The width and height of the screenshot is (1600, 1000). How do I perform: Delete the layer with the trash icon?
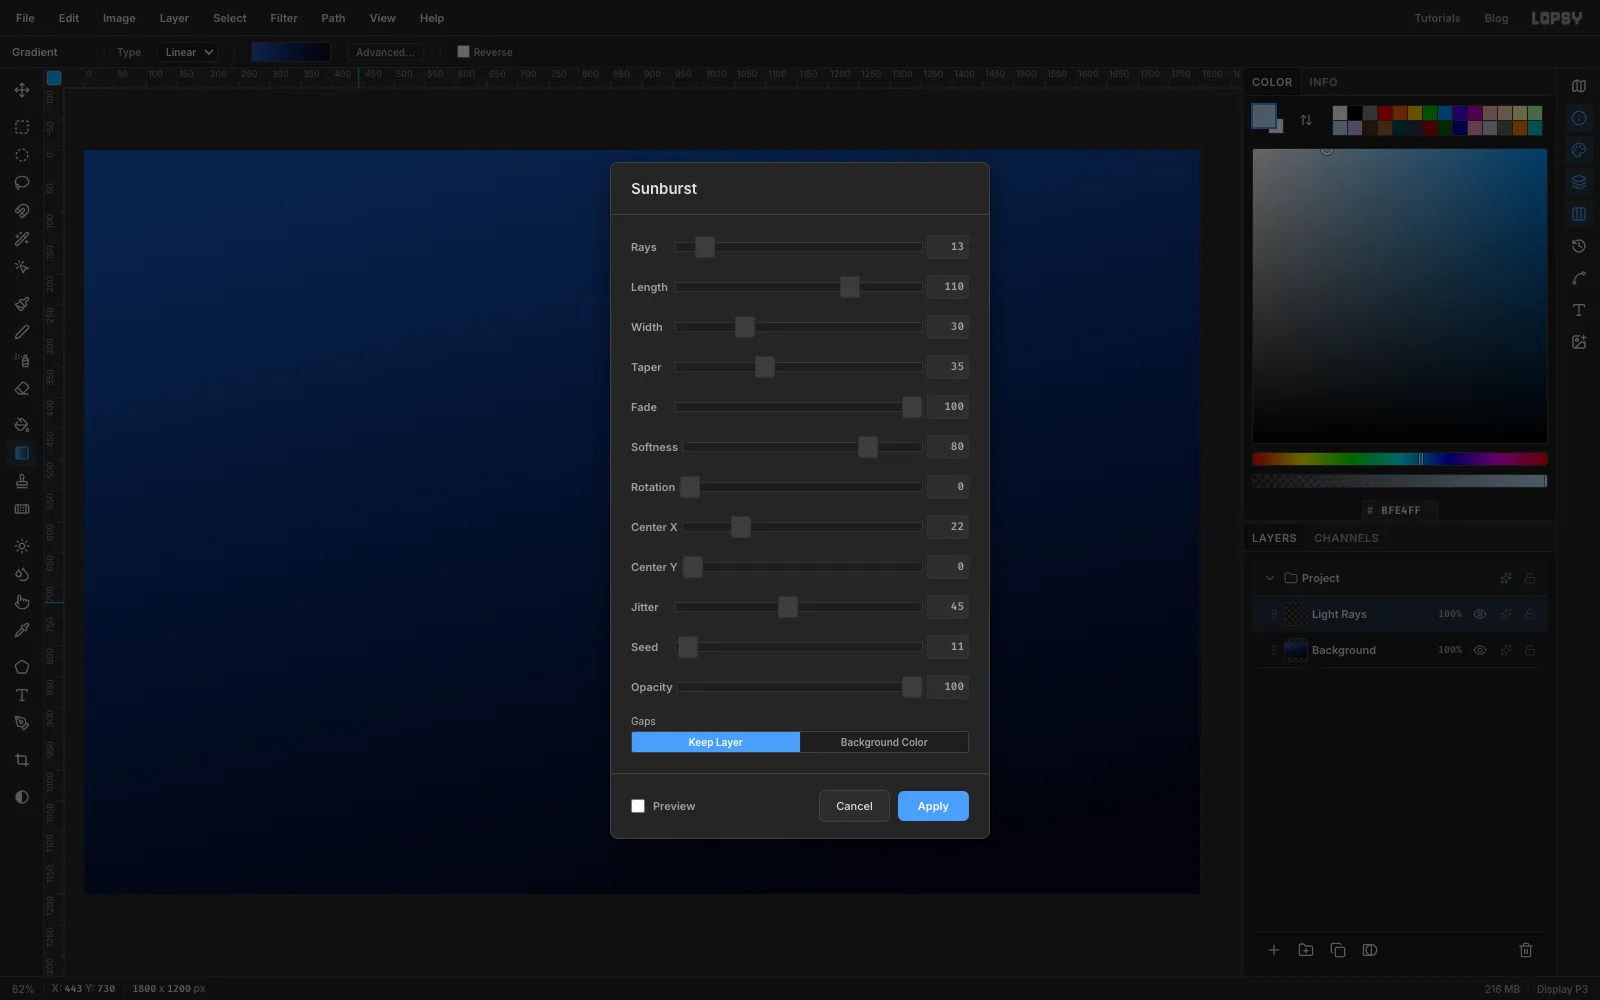tap(1526, 950)
